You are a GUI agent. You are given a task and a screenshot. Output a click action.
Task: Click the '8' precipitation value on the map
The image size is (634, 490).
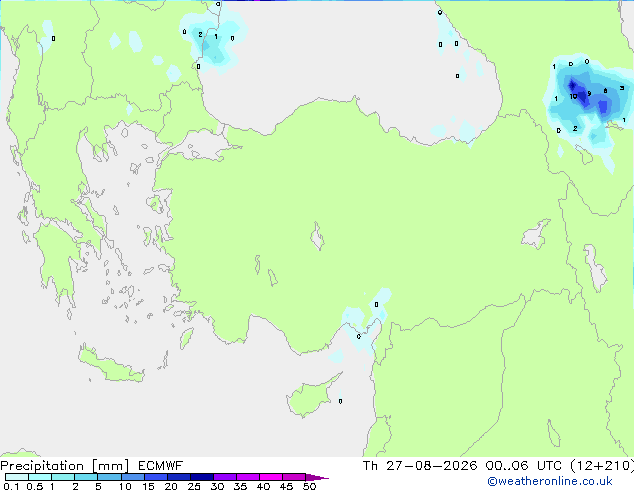[605, 91]
